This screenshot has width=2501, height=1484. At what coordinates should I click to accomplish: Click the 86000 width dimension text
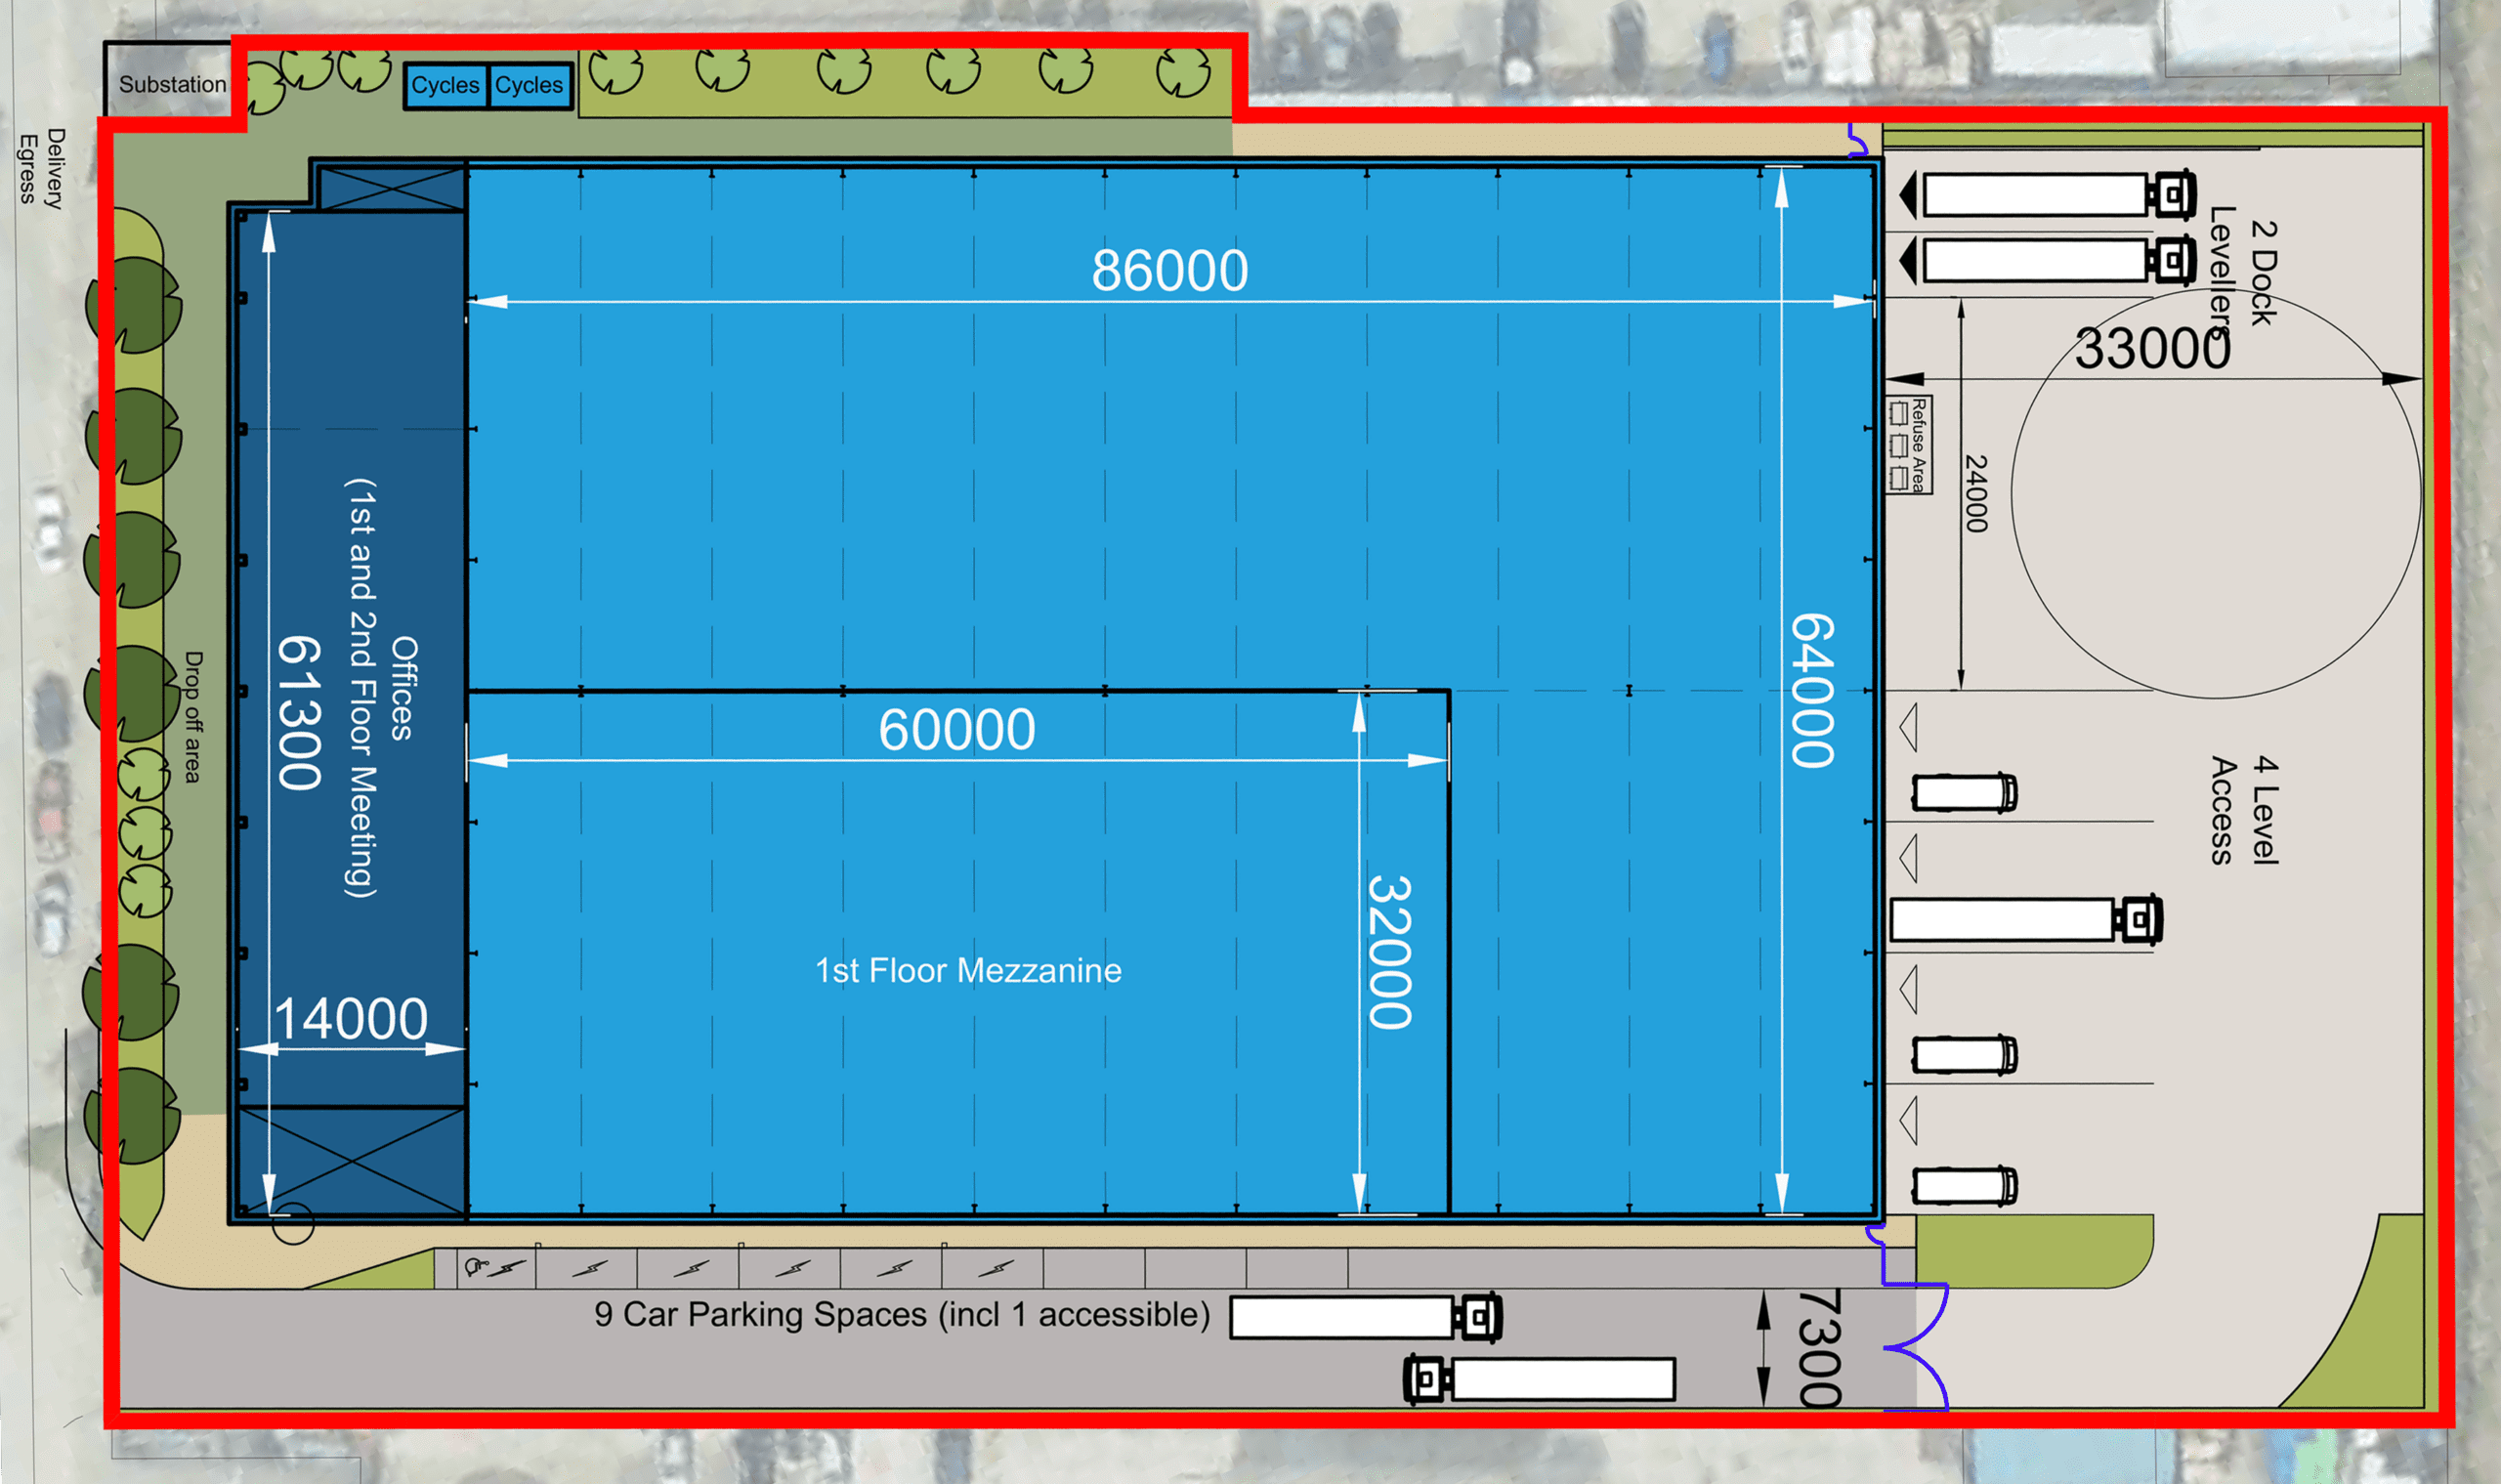click(x=1169, y=270)
